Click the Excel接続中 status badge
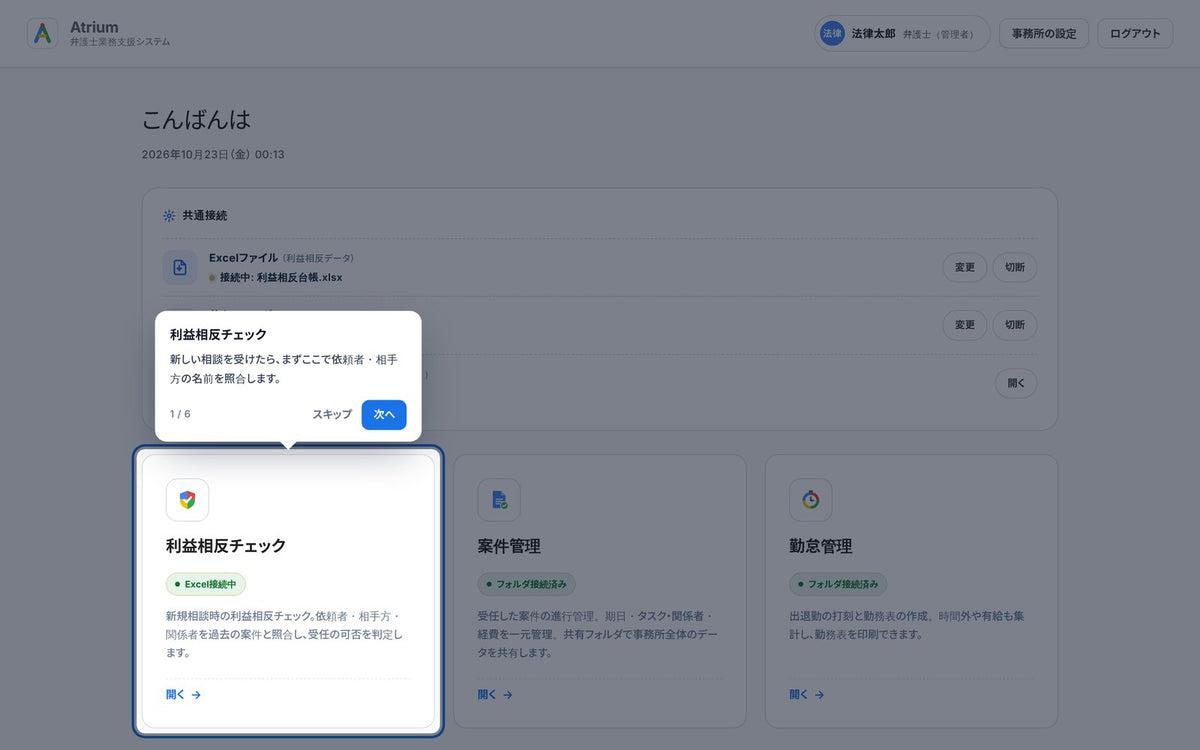The image size is (1200, 750). point(206,584)
